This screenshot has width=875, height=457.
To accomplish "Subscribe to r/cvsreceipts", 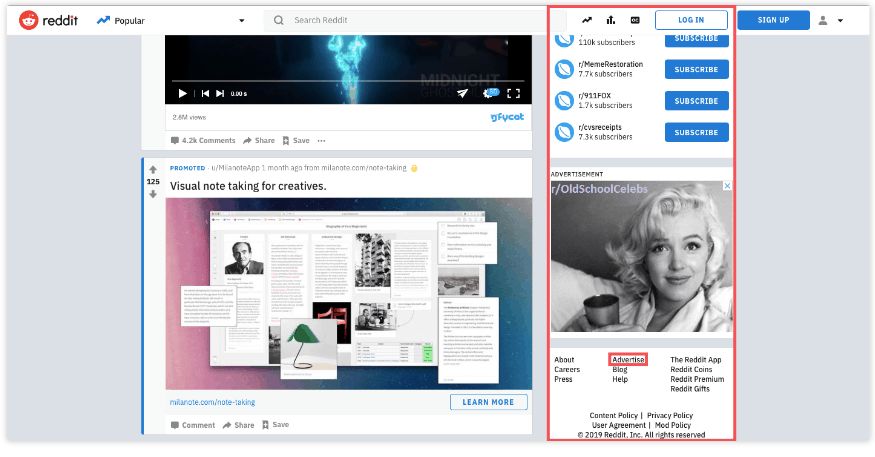I will [x=696, y=132].
